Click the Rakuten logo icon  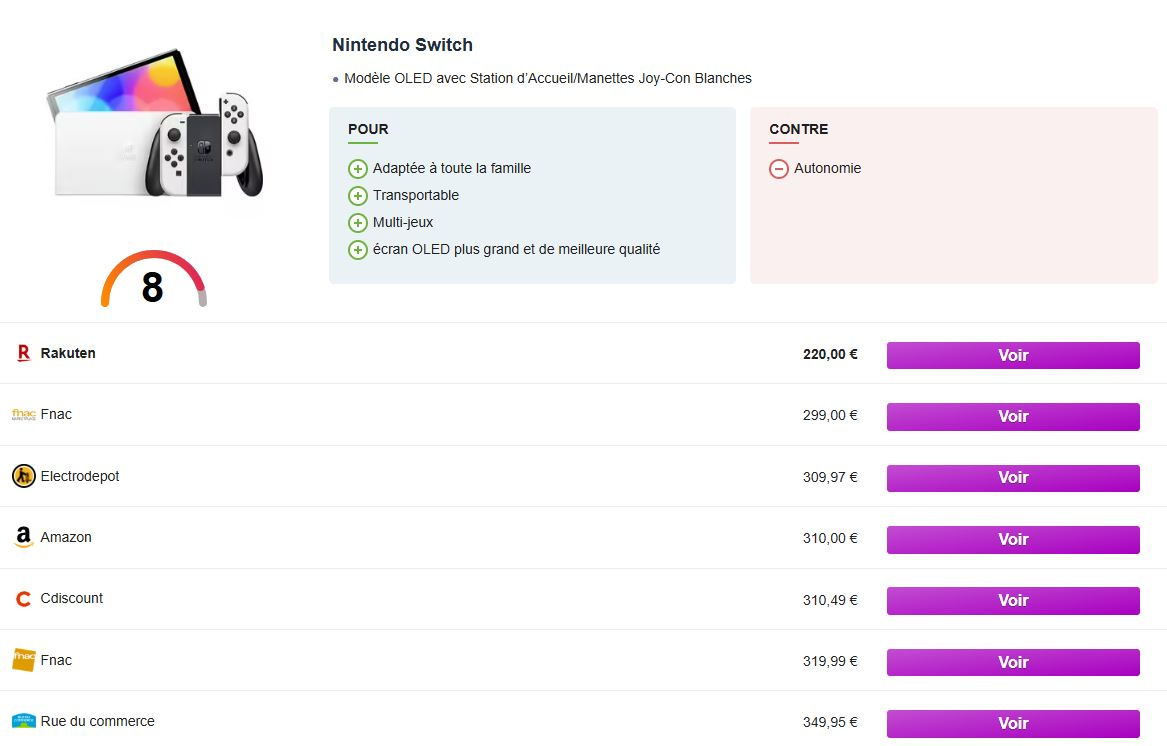[x=24, y=354]
